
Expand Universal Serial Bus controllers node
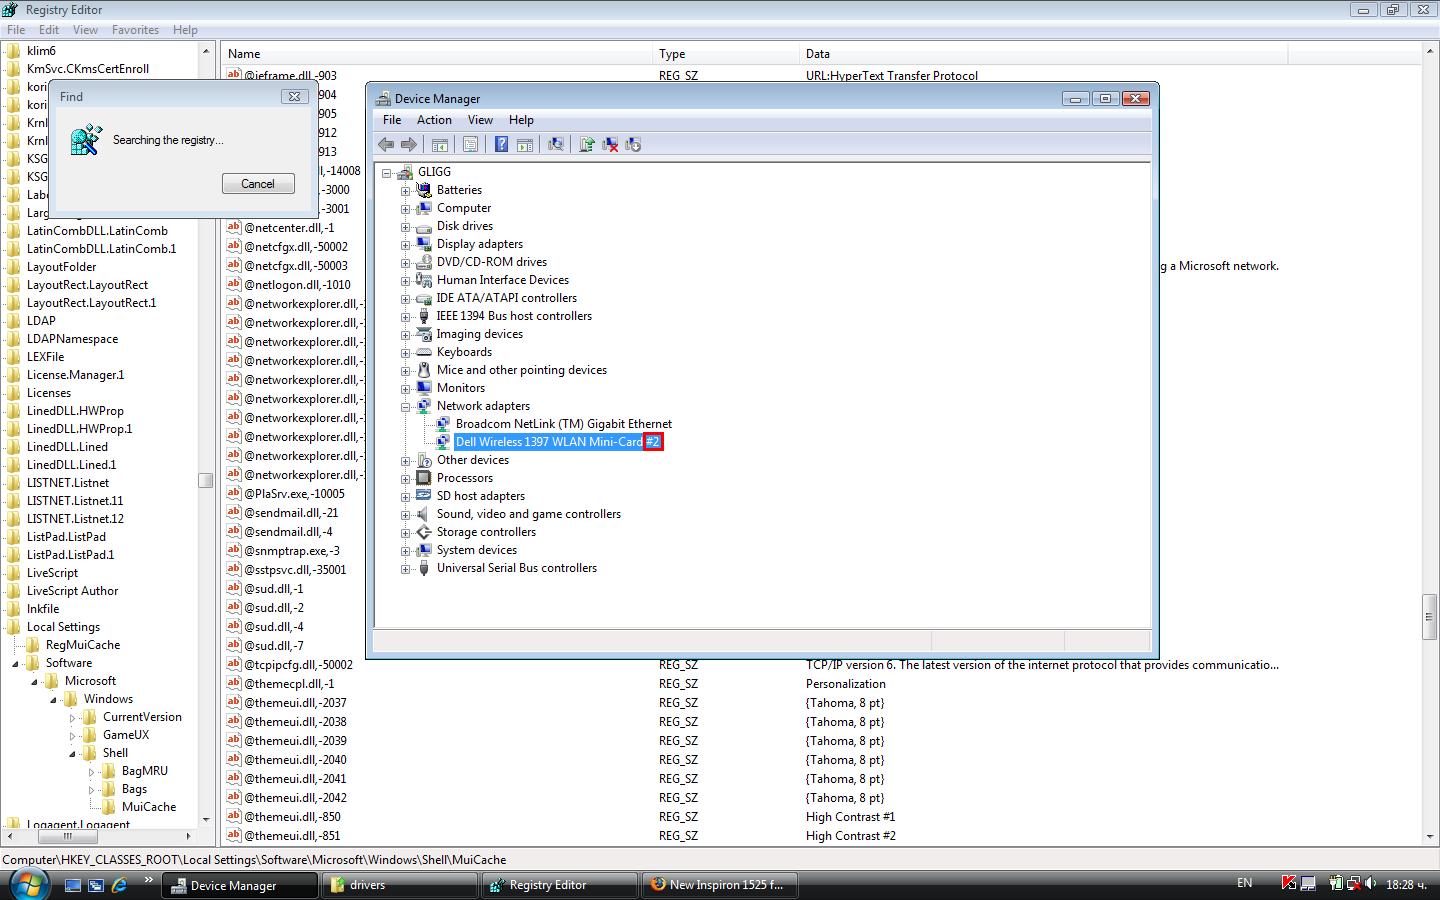[406, 568]
